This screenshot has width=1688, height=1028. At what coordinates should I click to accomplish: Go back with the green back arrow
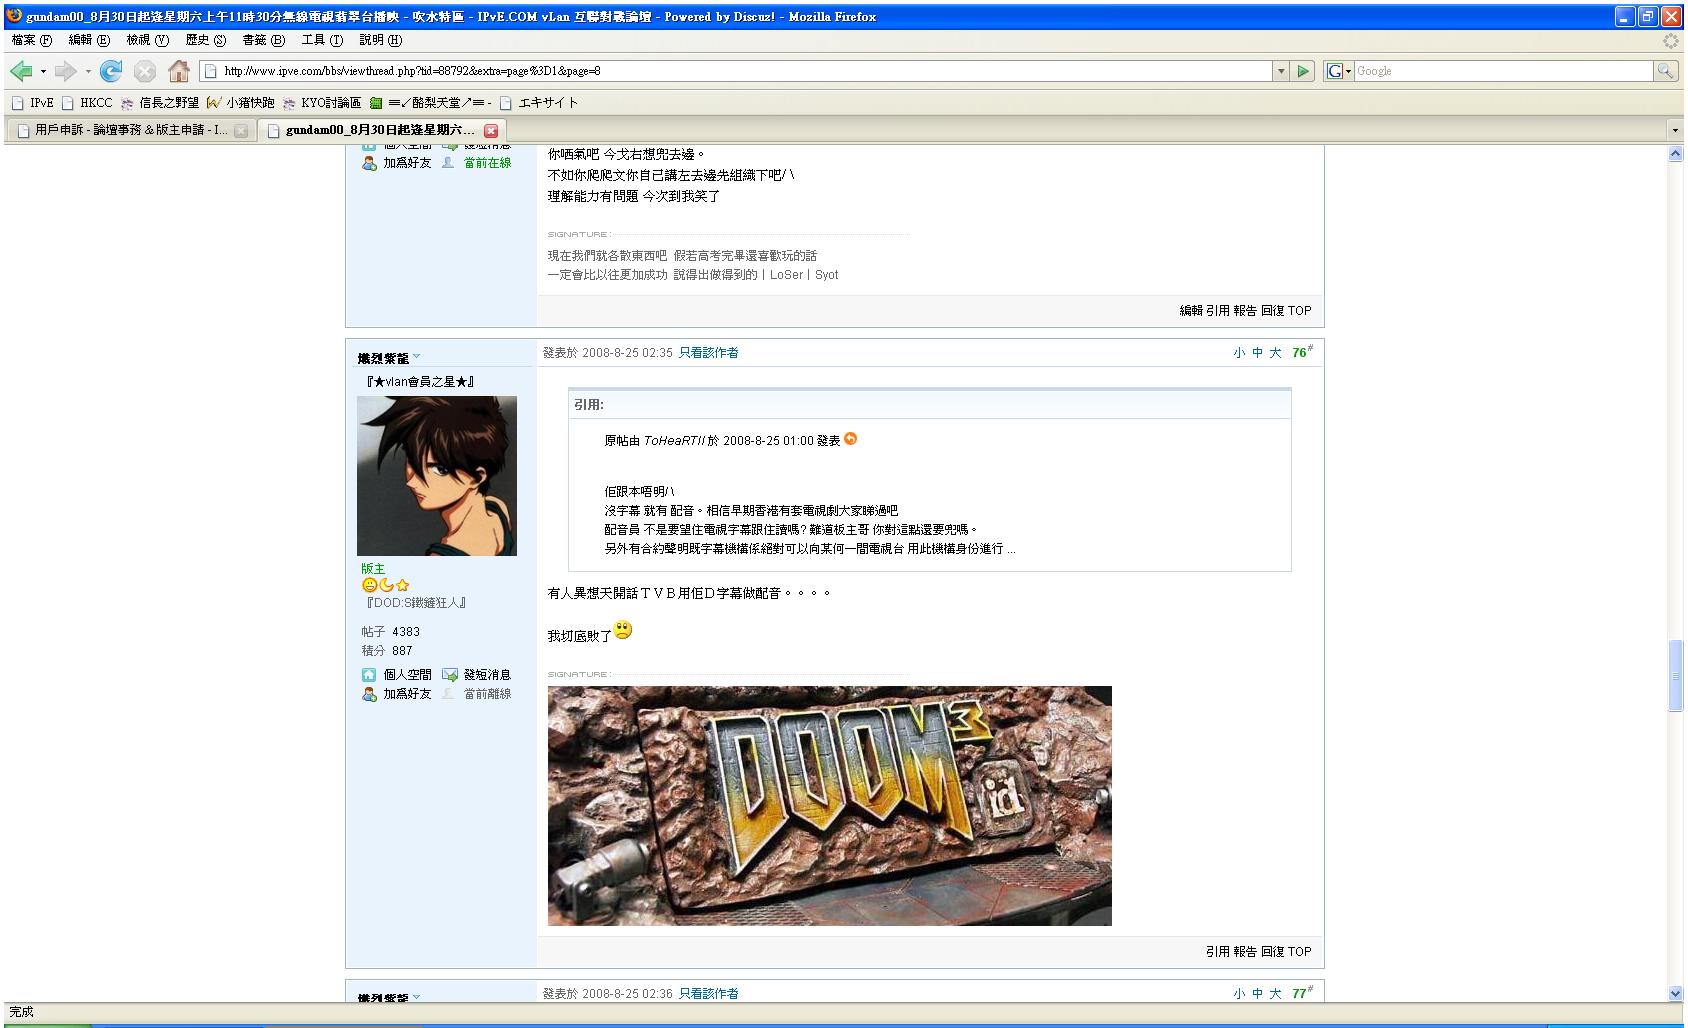(x=20, y=71)
